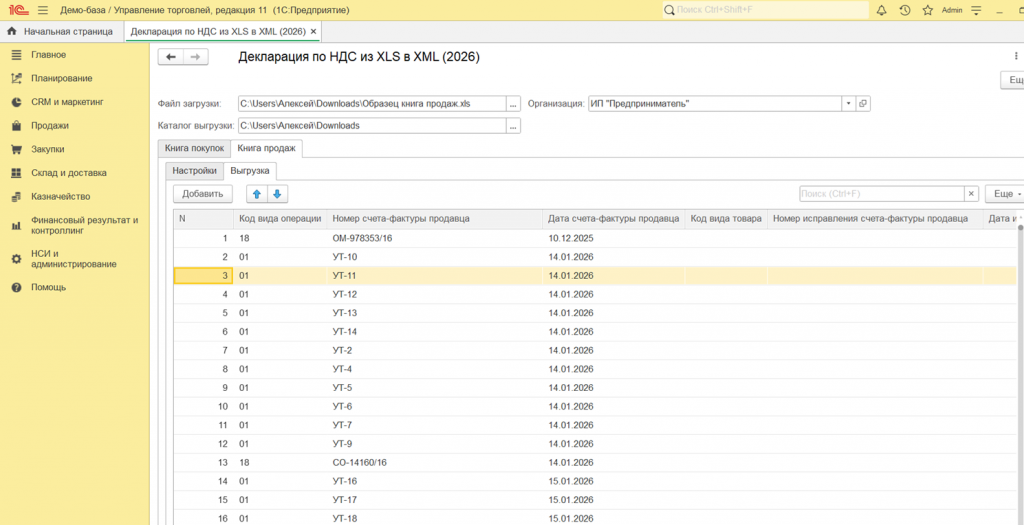This screenshot has height=525, width=1024.
Task: Click the table search field Поиск (Ctrl+F)
Action: coord(882,194)
